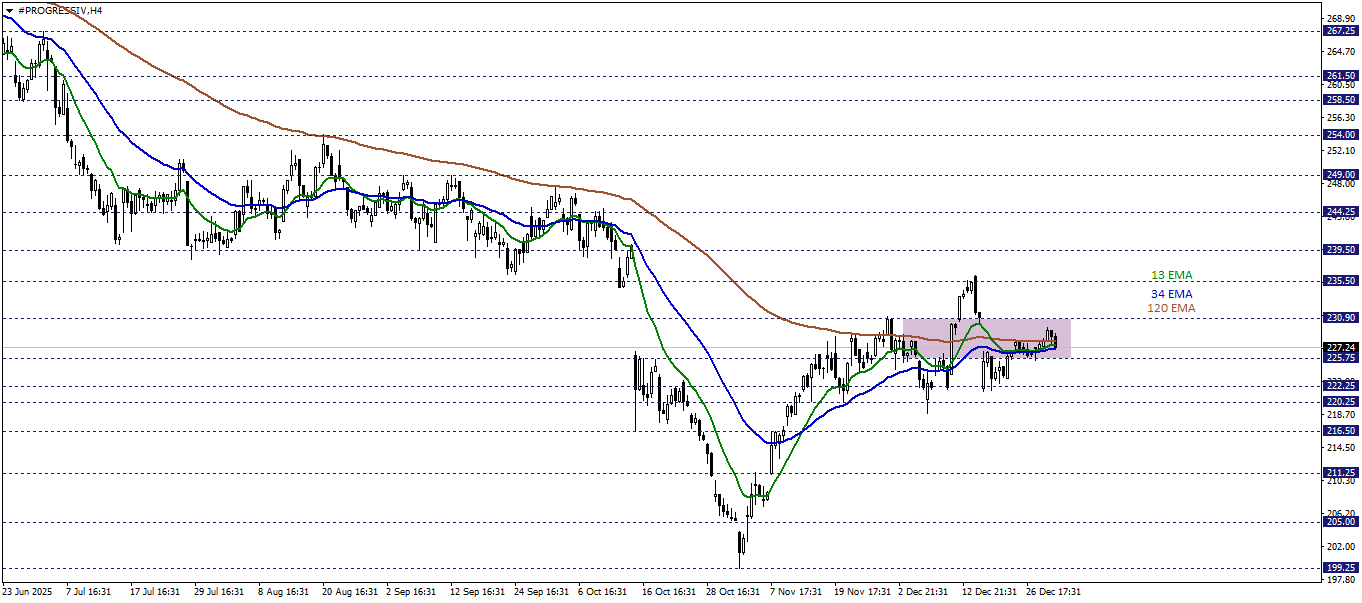
Task: Select the 249.00 price level label
Action: 1339,175
